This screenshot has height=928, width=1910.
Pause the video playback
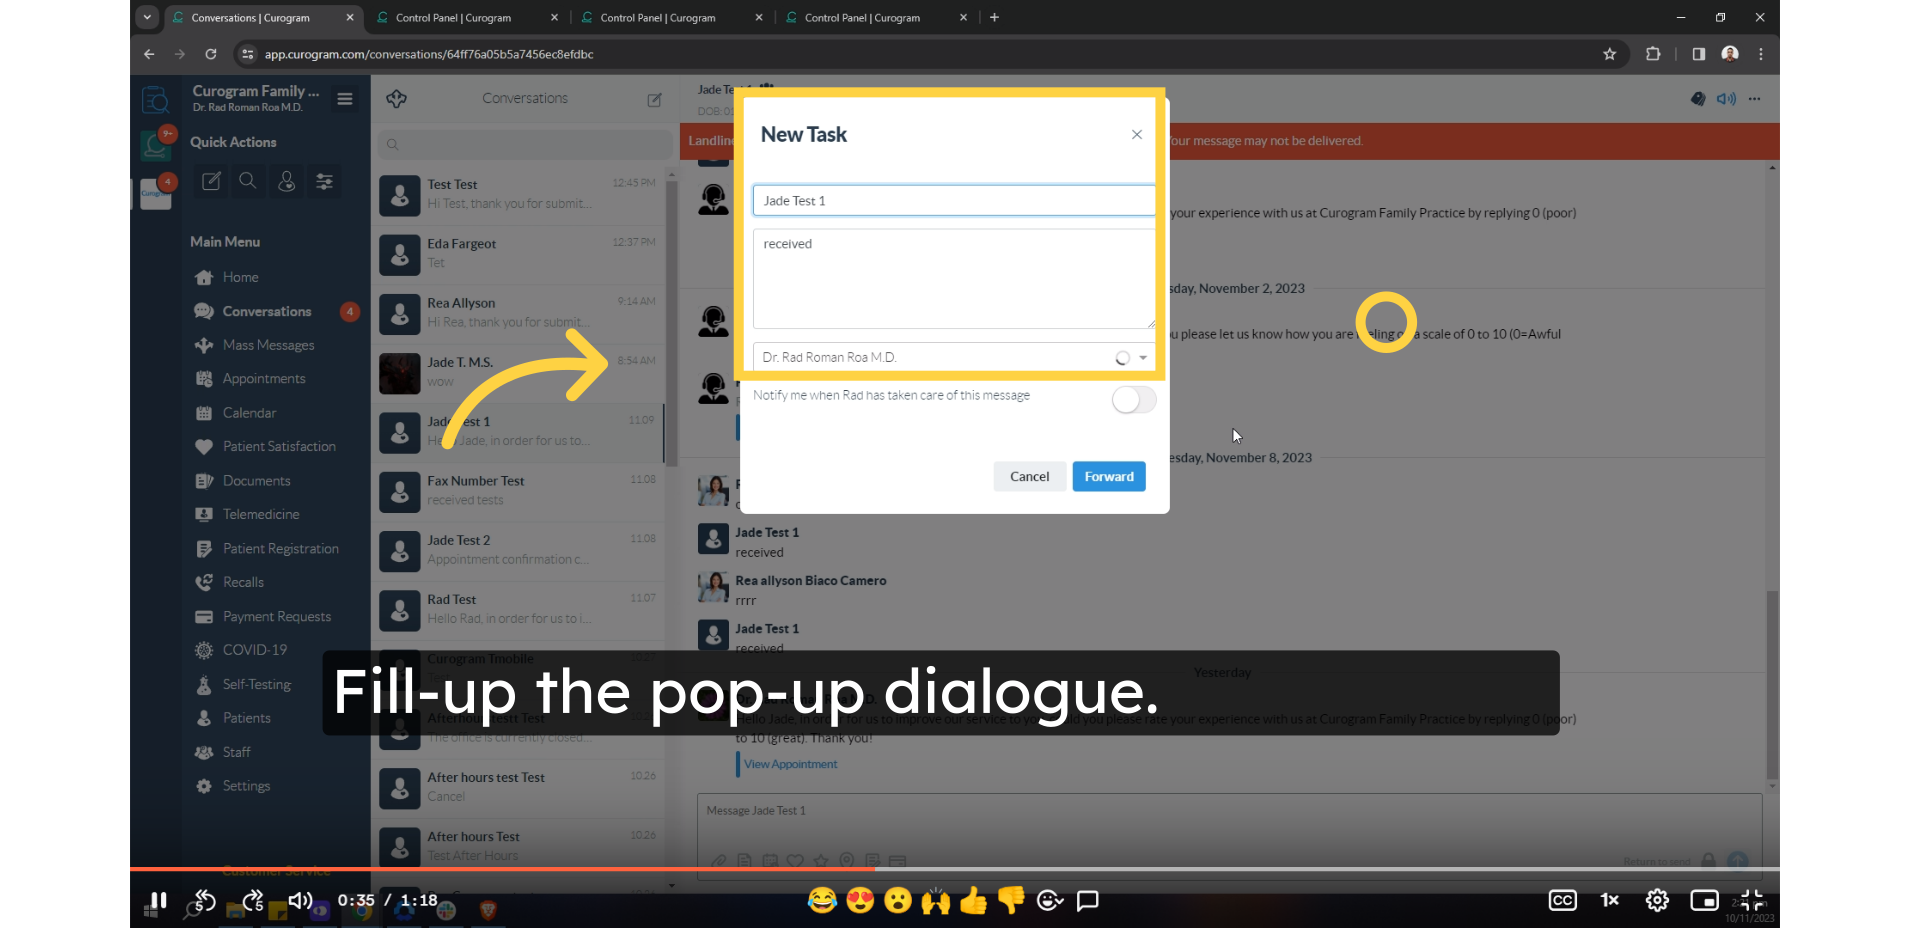tap(158, 900)
